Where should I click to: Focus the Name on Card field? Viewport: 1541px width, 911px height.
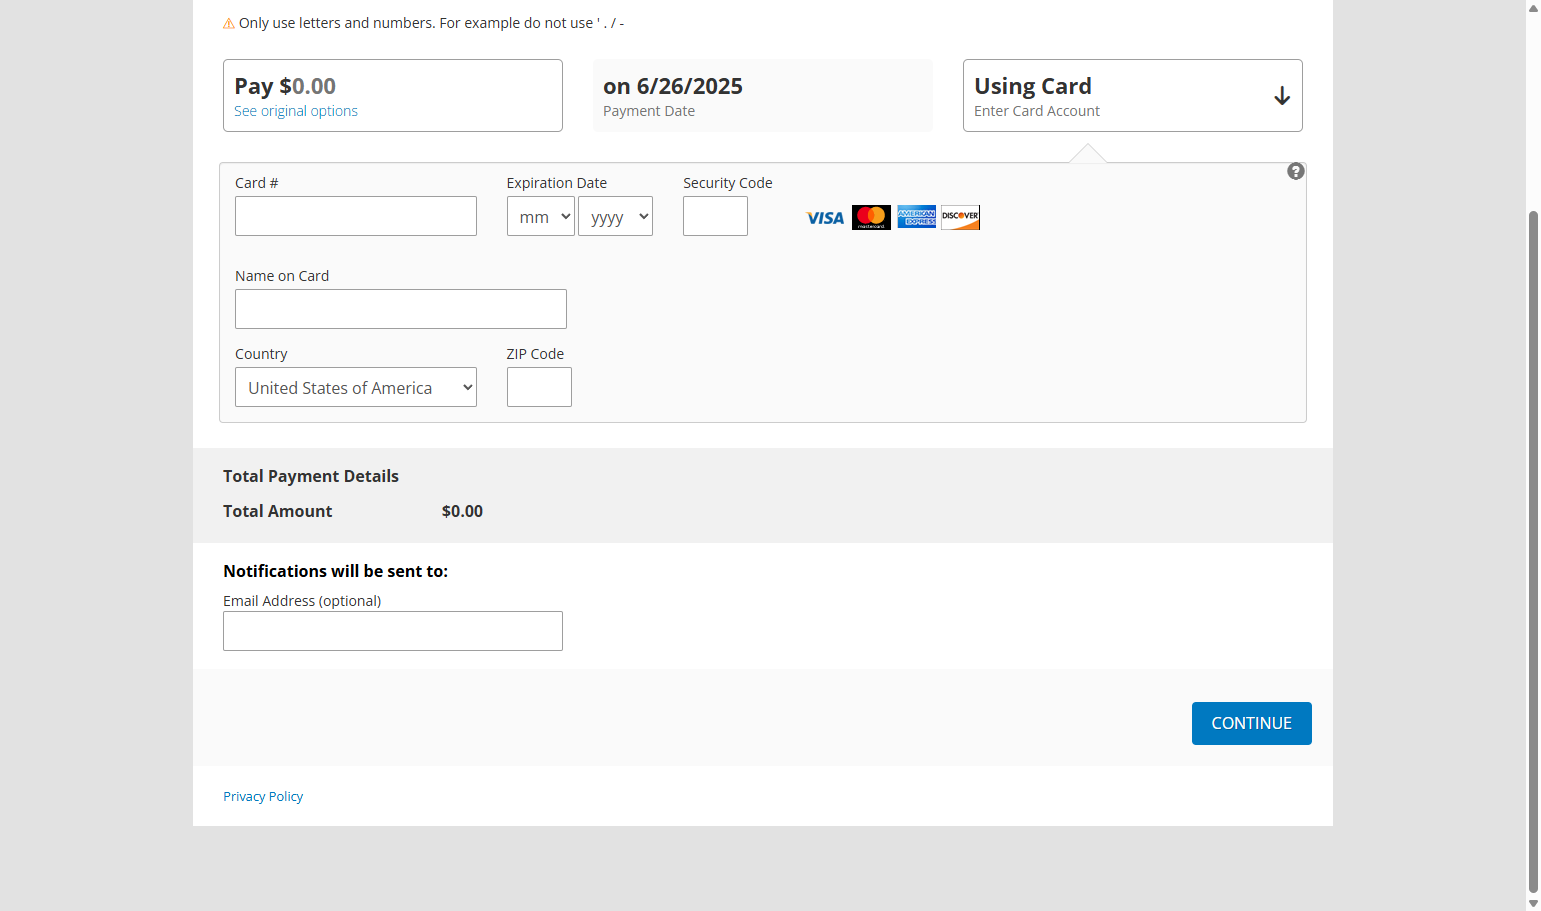401,309
